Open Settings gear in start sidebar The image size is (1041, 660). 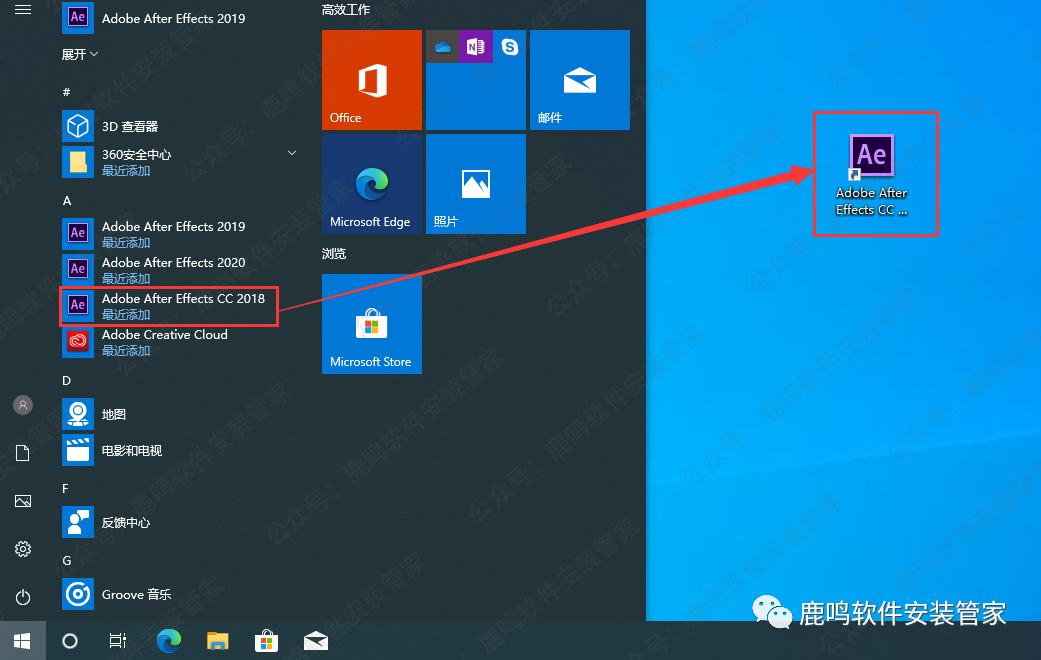coord(22,549)
